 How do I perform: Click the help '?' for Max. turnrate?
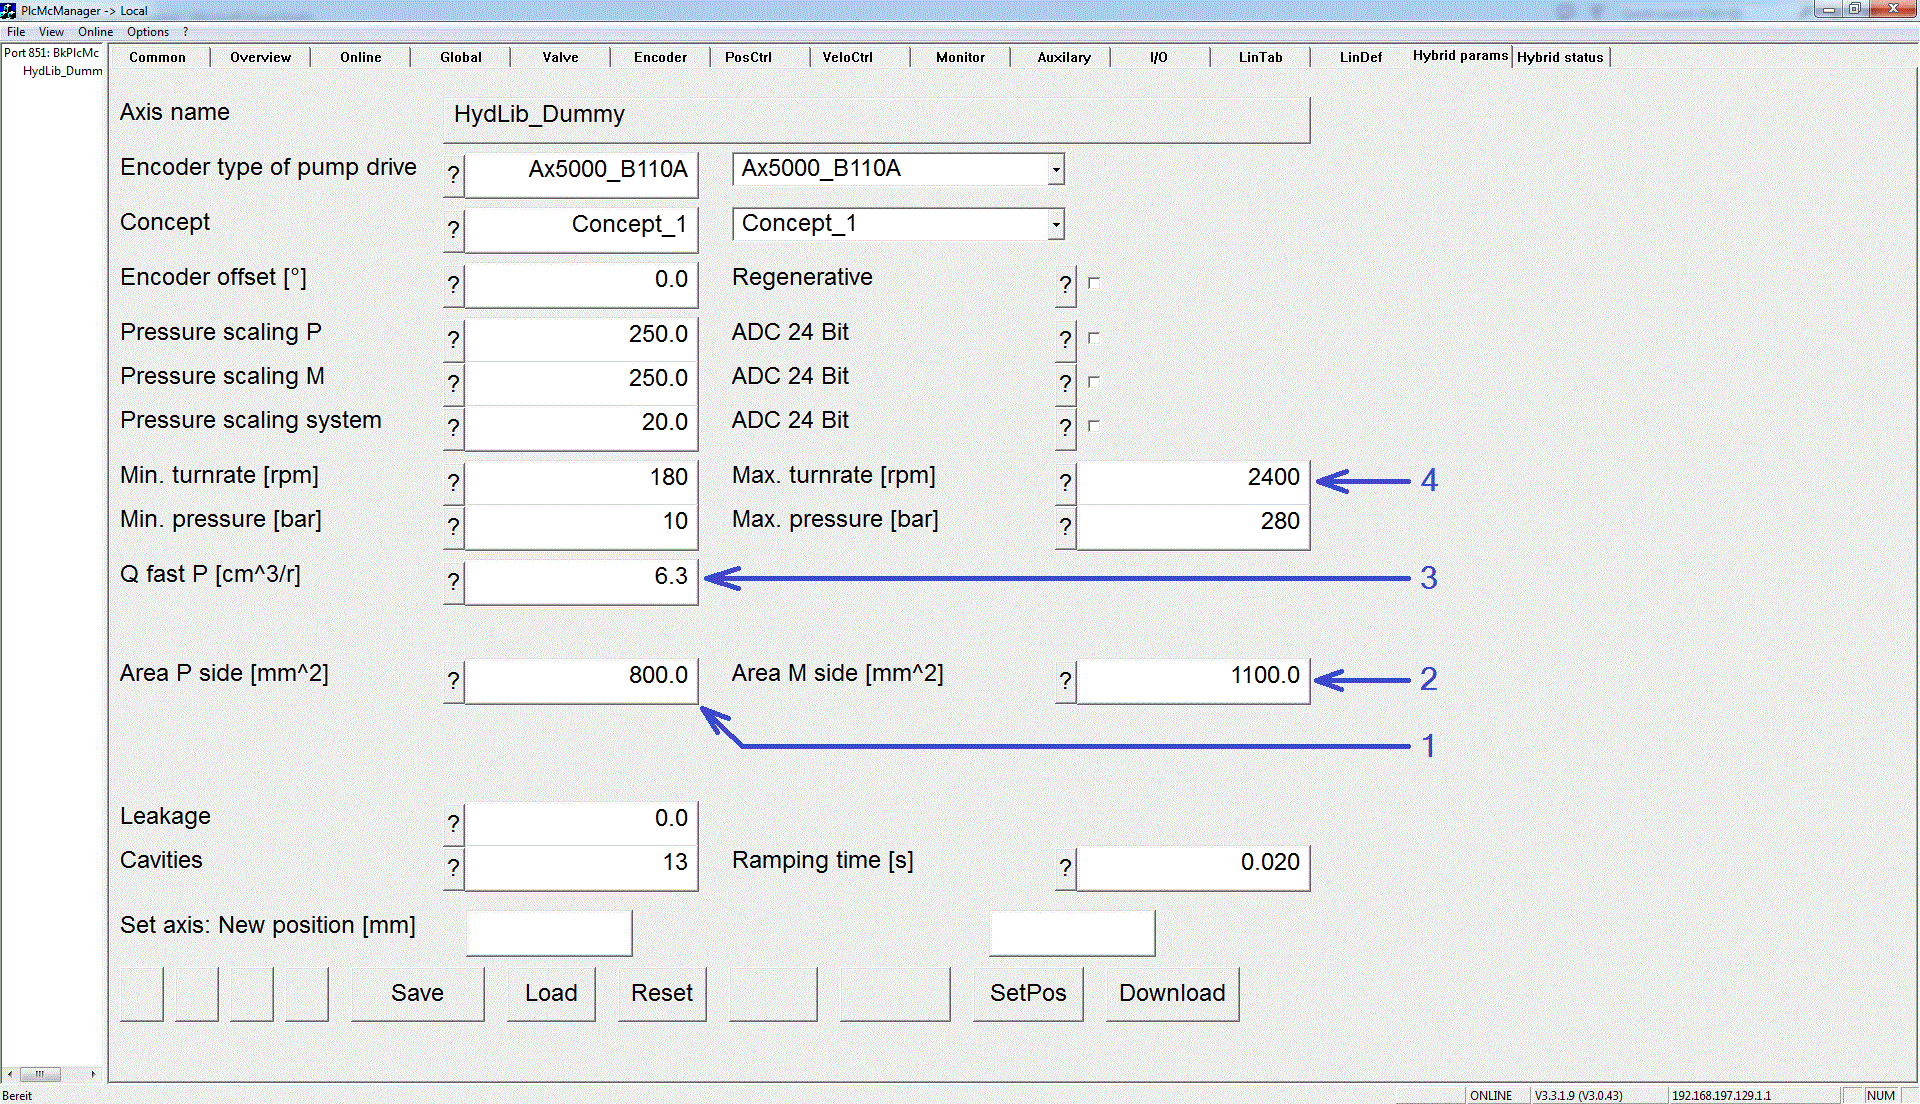coord(1066,482)
